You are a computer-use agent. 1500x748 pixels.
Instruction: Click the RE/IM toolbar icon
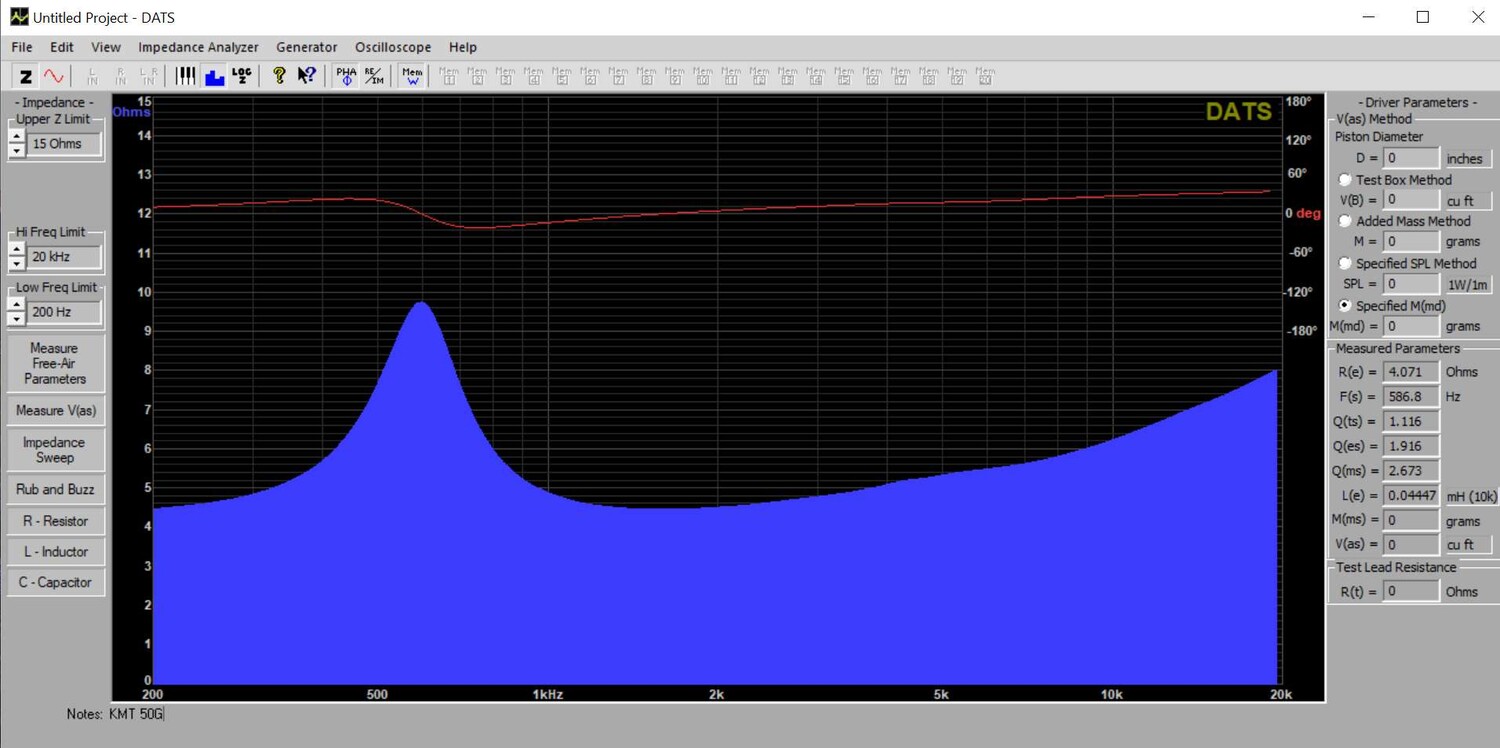click(x=374, y=76)
